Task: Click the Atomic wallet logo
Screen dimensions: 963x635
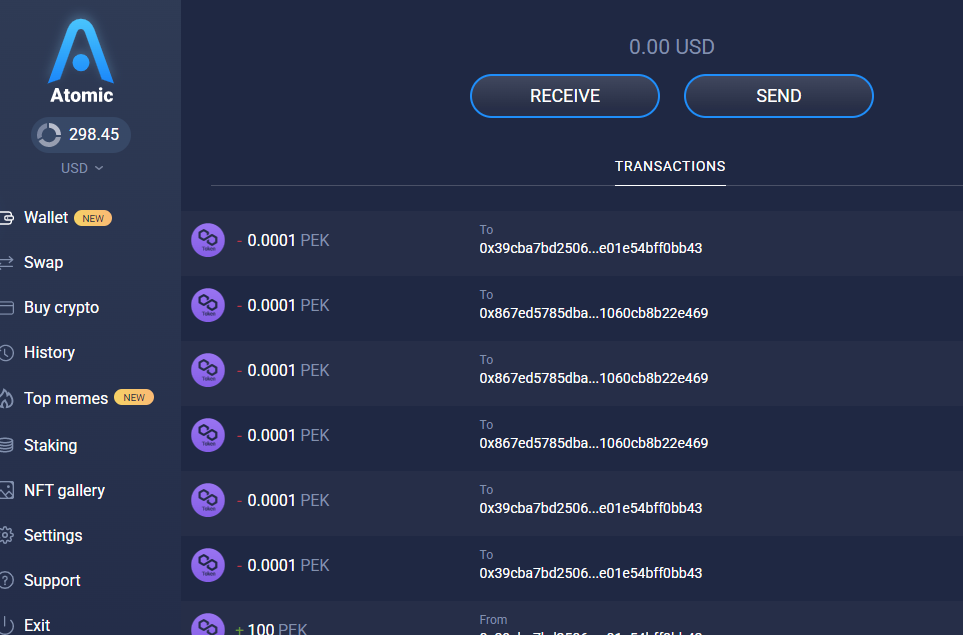Action: [81, 53]
